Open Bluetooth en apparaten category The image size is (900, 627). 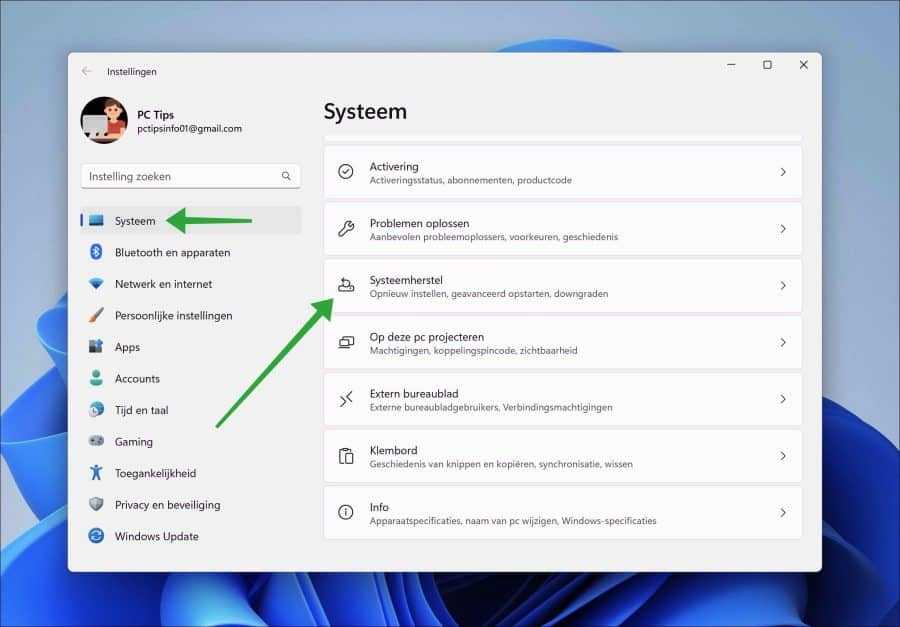(x=190, y=252)
